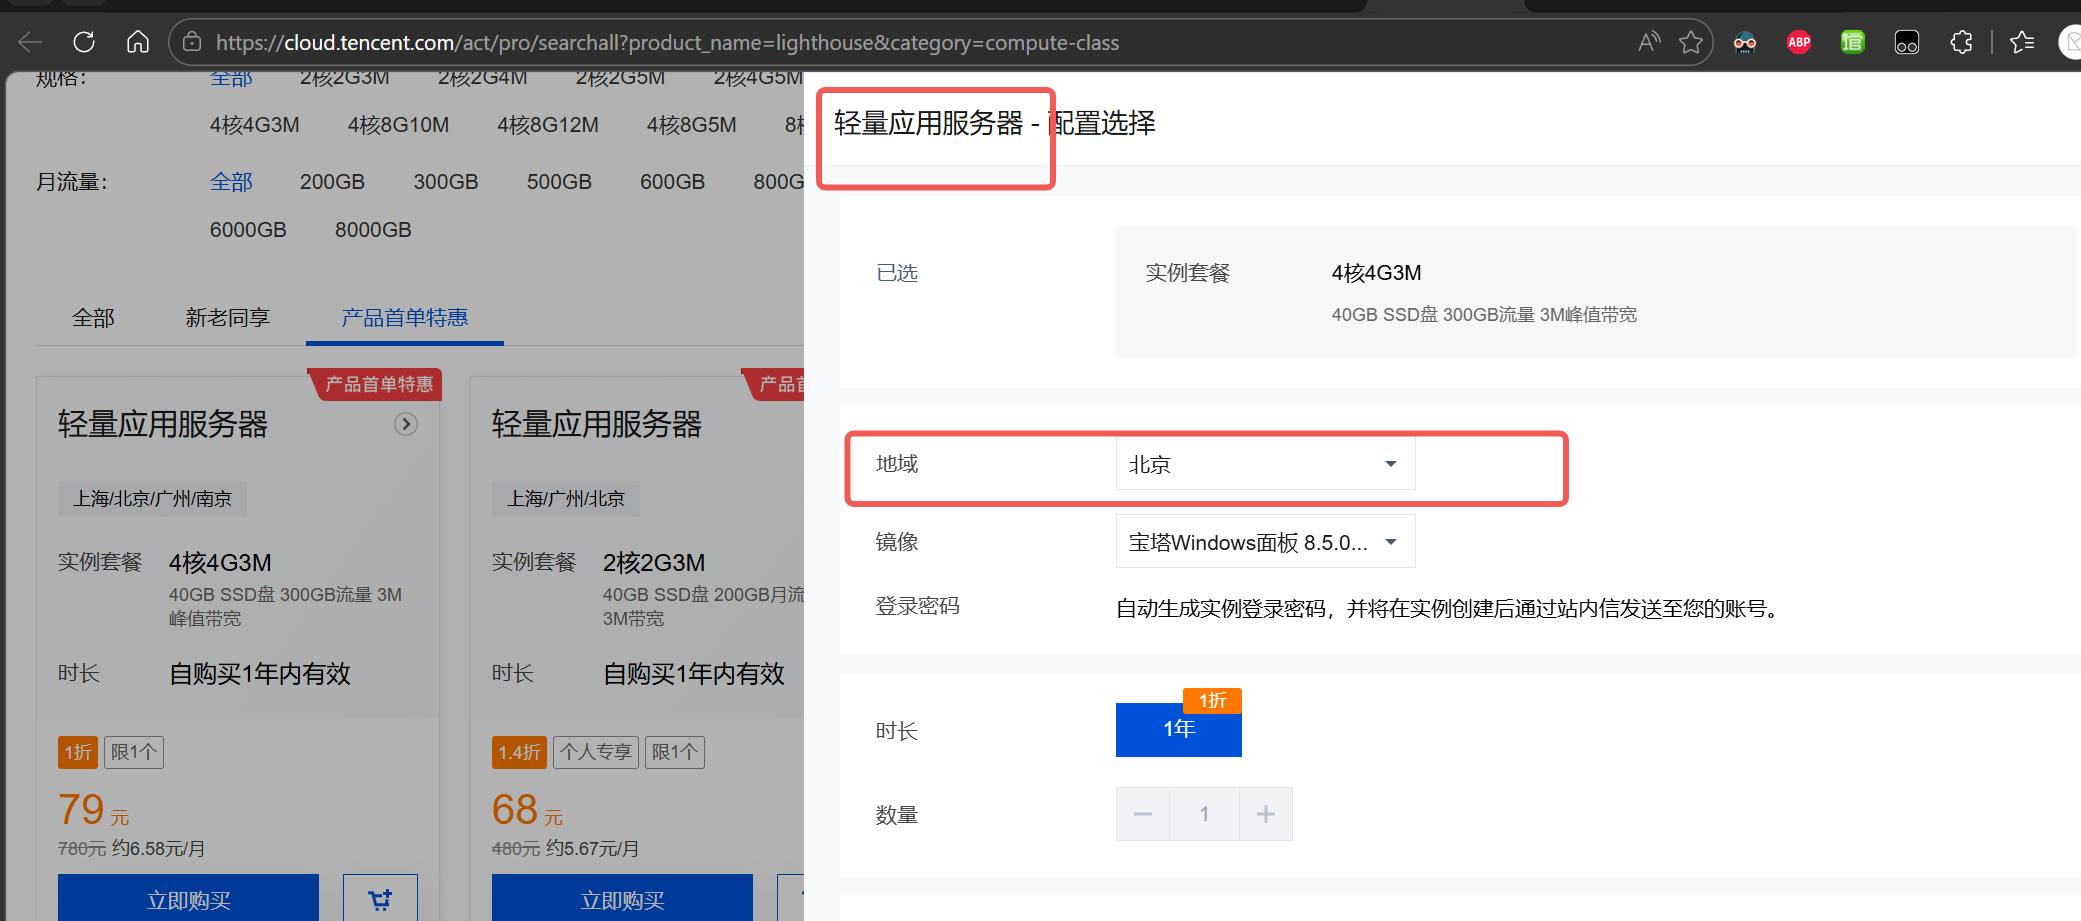
Task: Open the ABP adblock extension
Action: [1799, 42]
